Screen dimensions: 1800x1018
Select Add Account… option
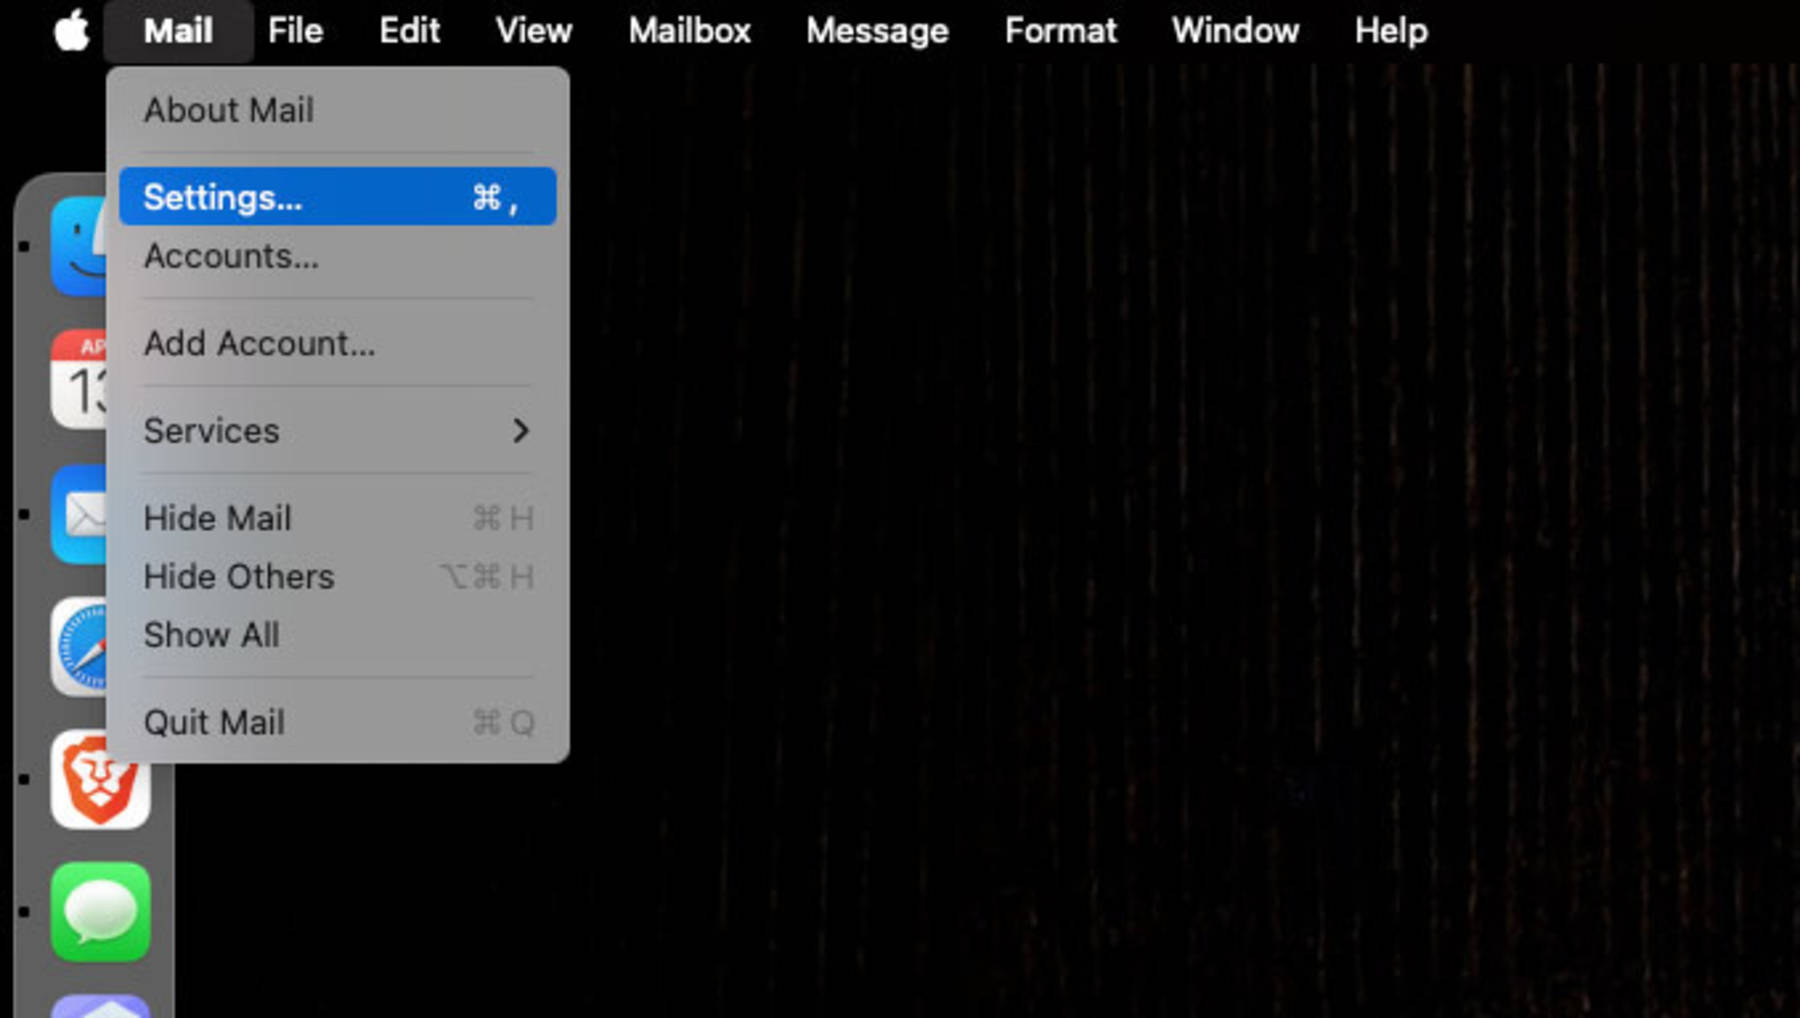(x=338, y=343)
